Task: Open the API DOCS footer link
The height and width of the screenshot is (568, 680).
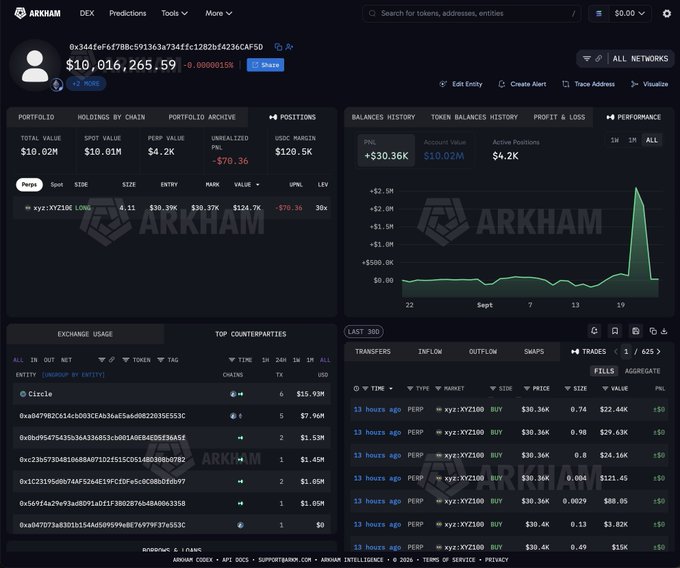Action: tap(235, 560)
